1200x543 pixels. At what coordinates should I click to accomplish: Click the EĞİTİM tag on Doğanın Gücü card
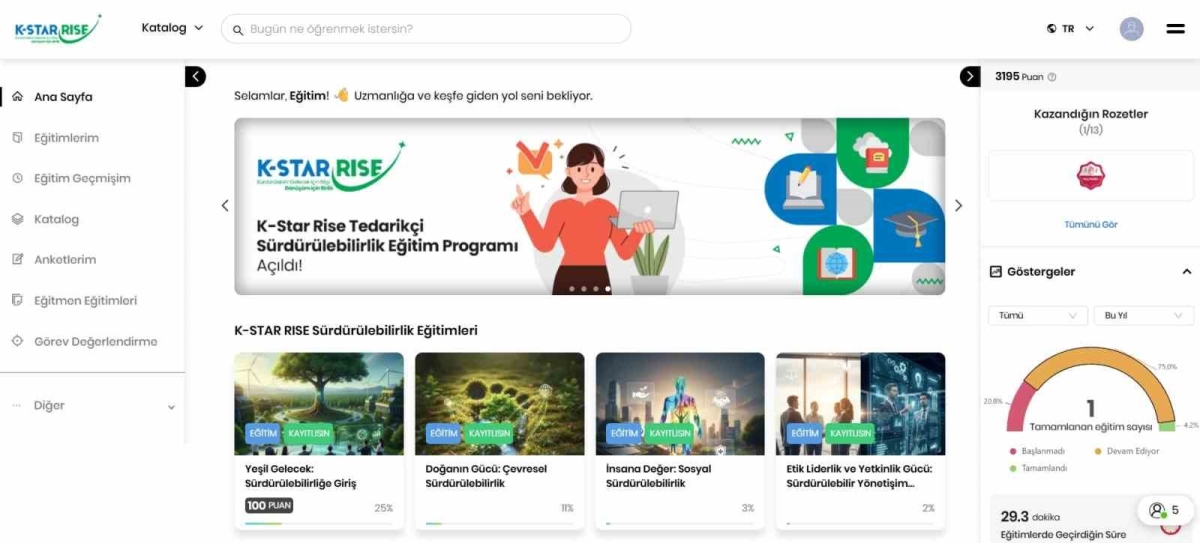(442, 433)
